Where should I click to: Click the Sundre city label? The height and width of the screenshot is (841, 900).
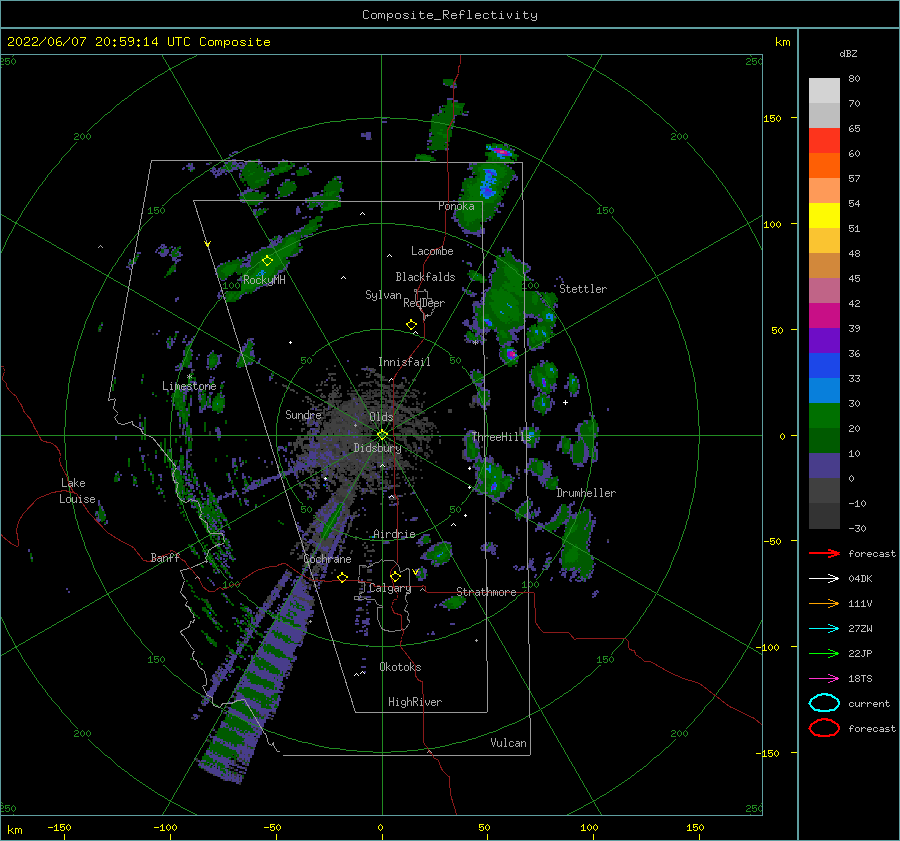(303, 414)
